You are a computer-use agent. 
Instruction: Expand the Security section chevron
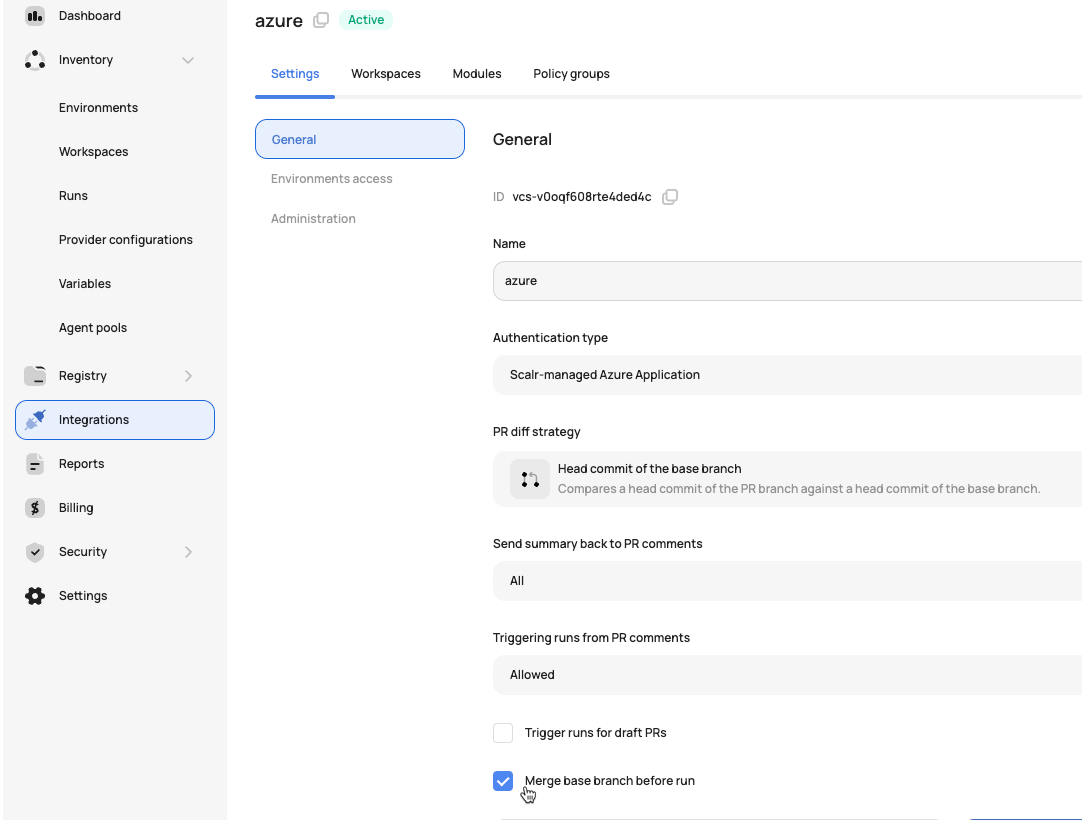tap(188, 551)
